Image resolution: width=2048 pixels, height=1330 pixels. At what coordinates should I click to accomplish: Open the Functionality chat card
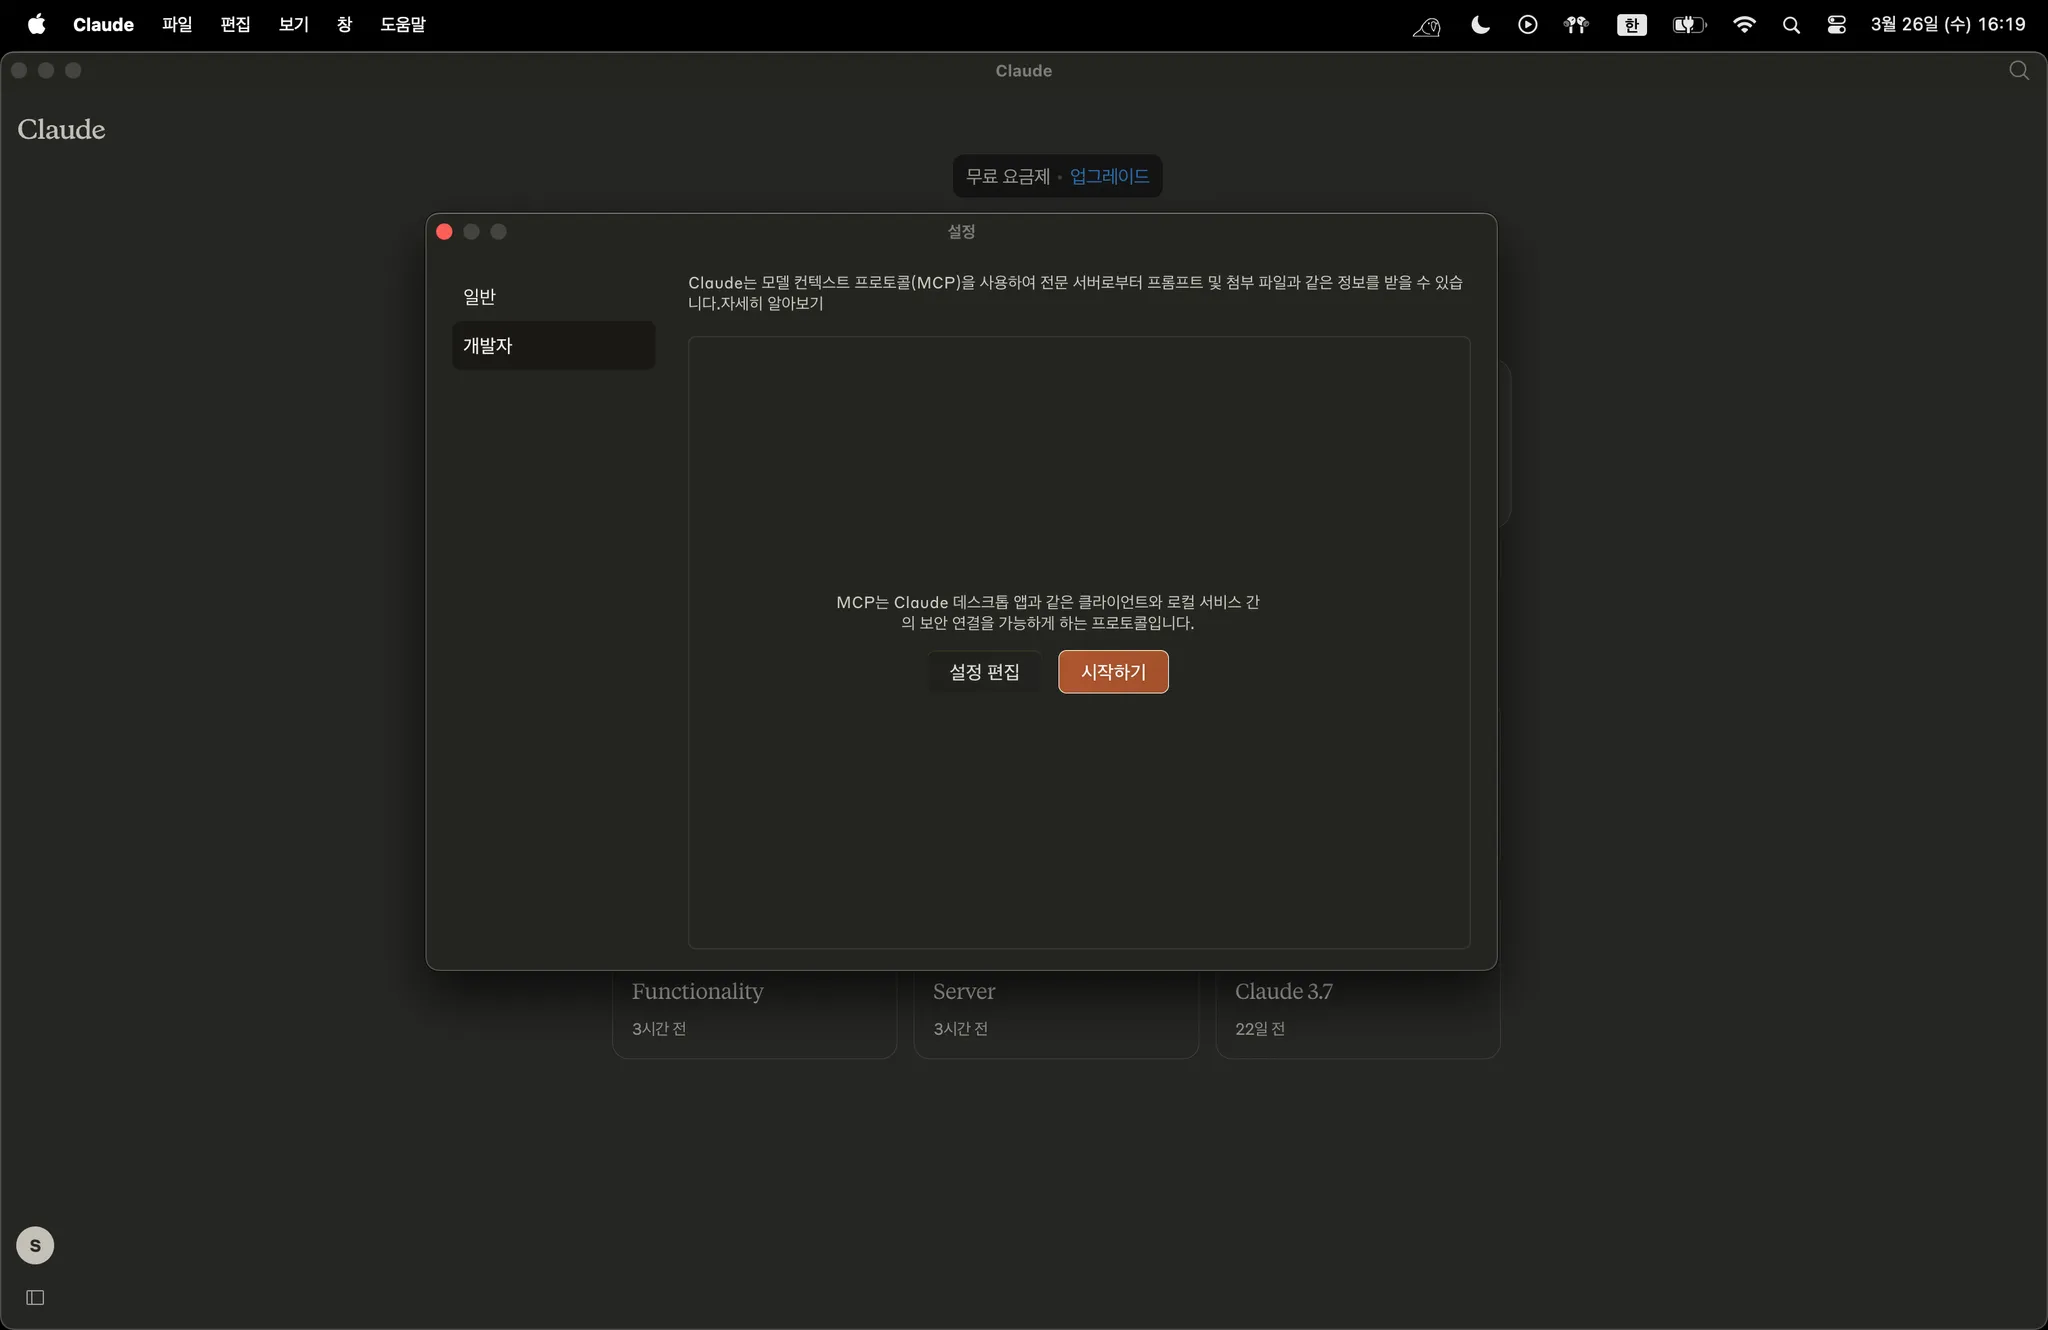754,1014
